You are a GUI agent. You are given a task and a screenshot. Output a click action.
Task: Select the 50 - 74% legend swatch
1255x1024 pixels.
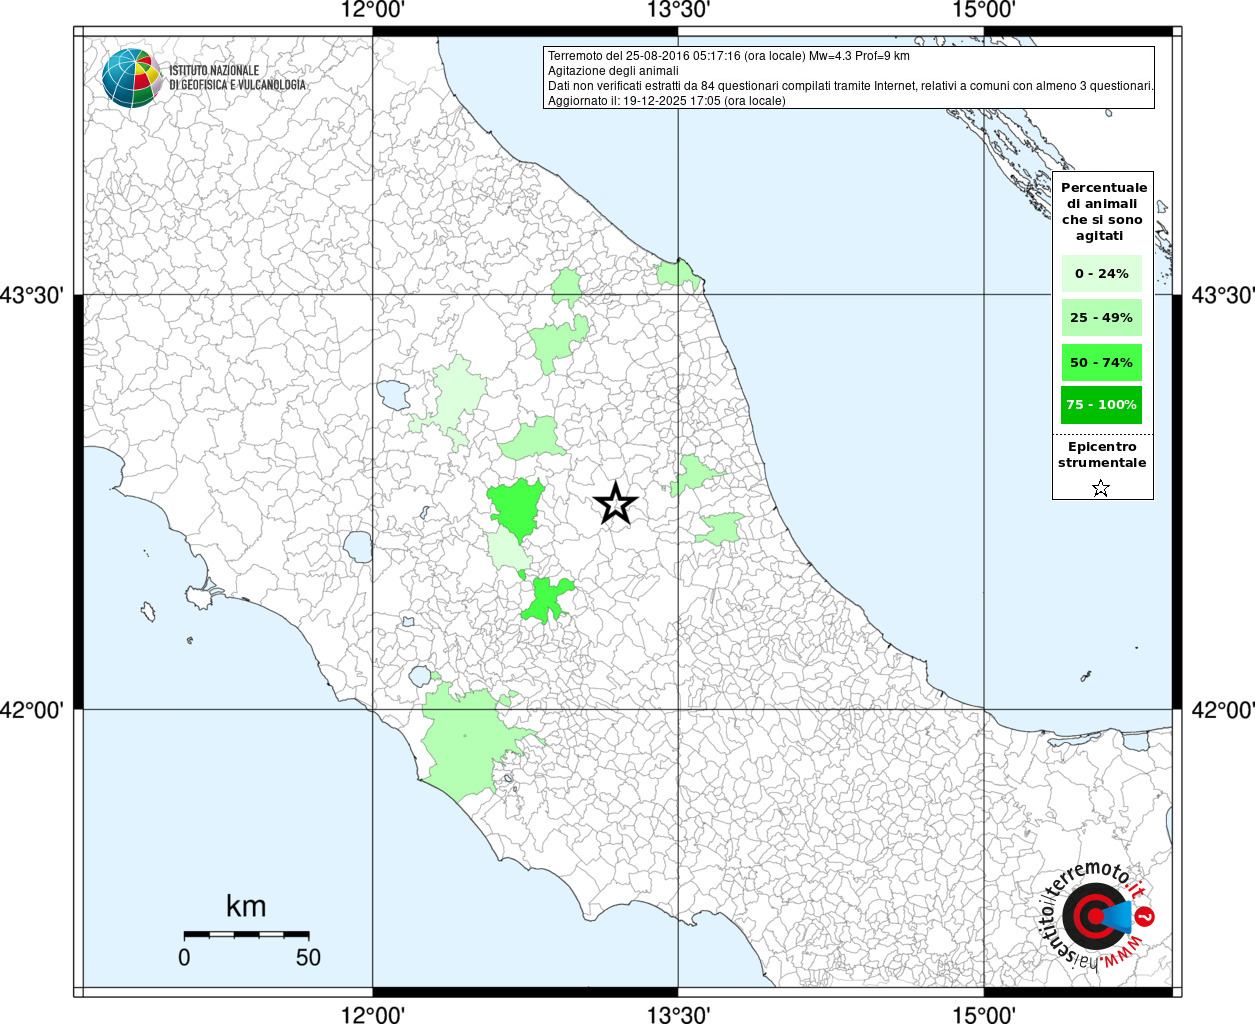tap(1102, 362)
